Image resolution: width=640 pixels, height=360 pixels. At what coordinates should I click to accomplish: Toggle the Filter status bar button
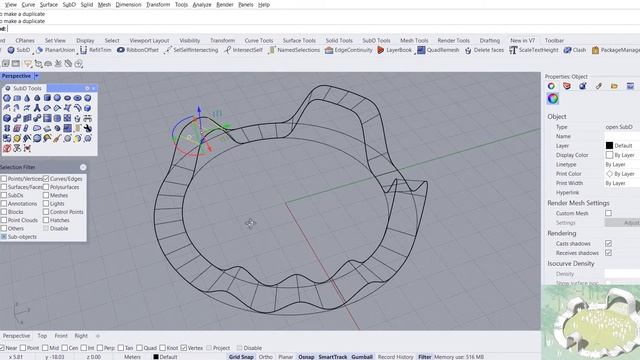(x=424, y=357)
